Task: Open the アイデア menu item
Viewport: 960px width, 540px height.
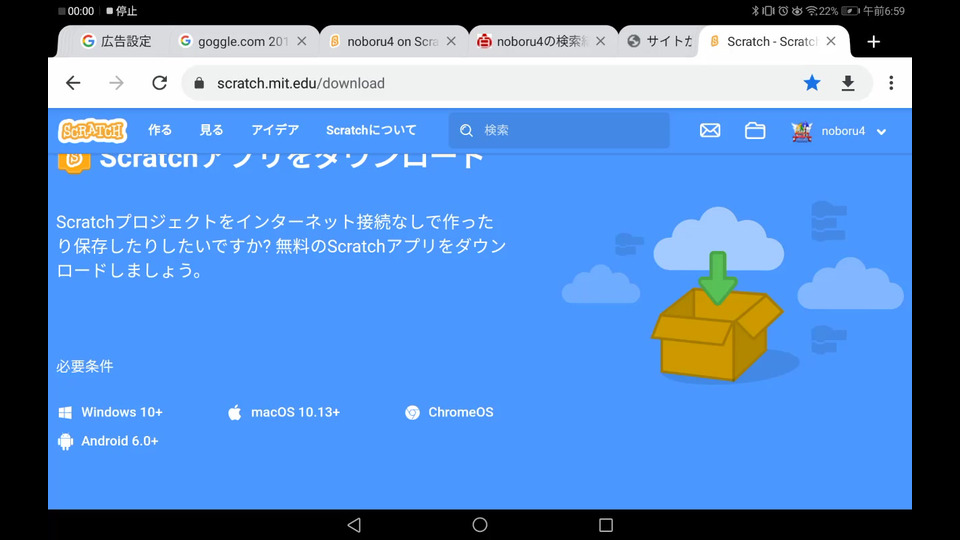Action: pyautogui.click(x=275, y=130)
